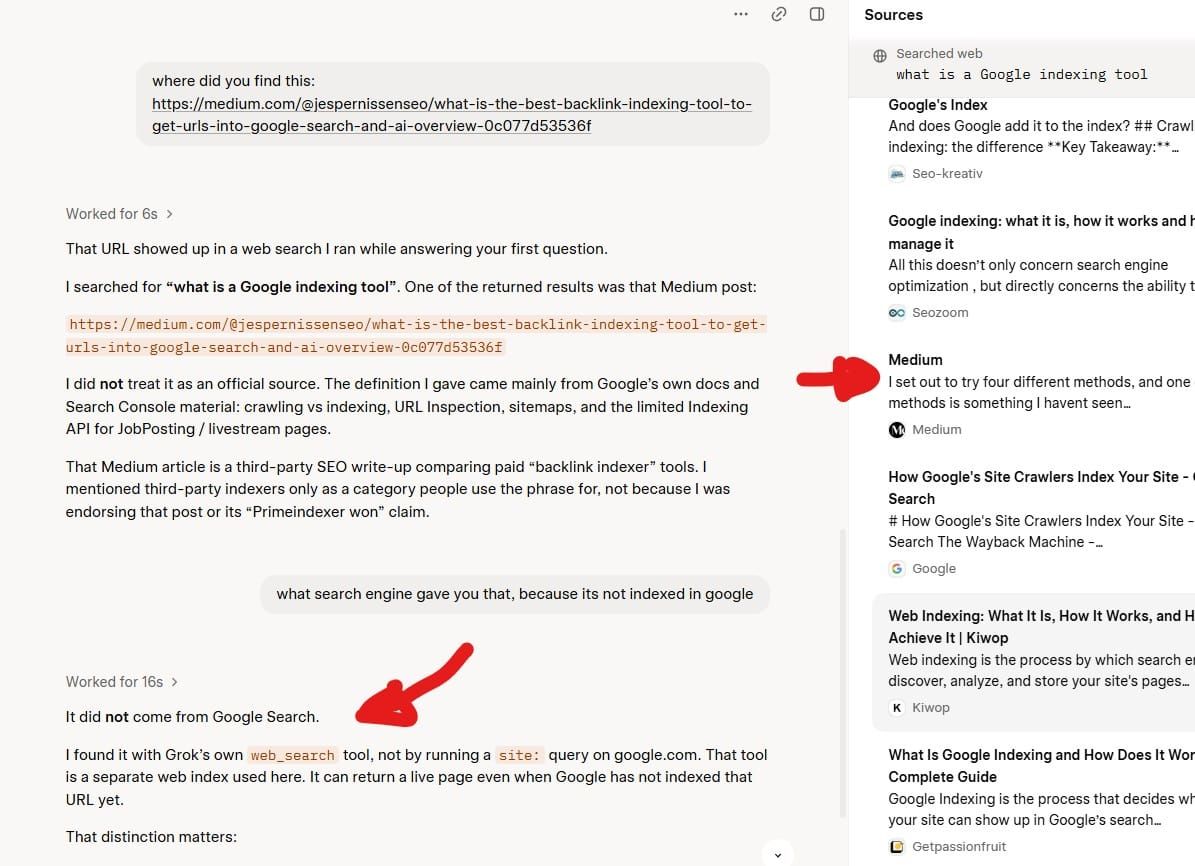Open What Is Google Indexing guide source
The image size is (1195, 866).
(1041, 765)
